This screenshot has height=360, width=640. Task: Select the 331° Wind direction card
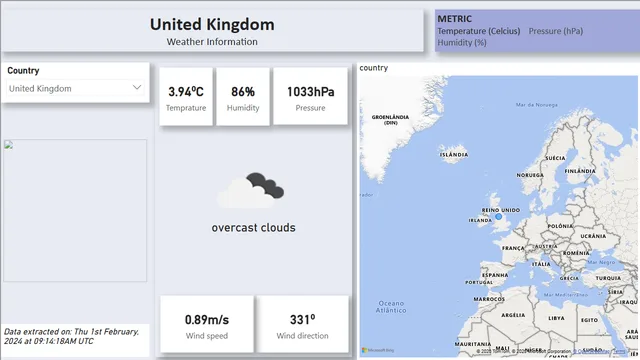302,324
